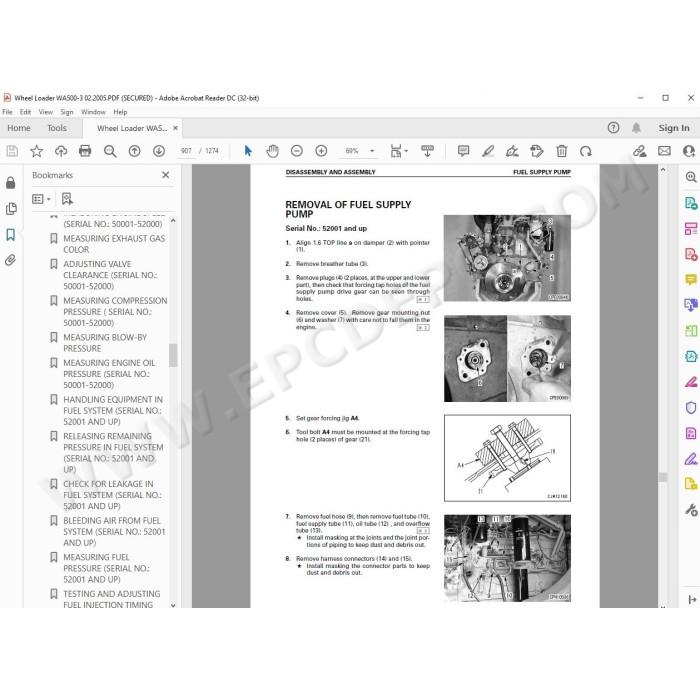700x700 pixels.
Task: Click the page number field showing 907
Action: 186,151
